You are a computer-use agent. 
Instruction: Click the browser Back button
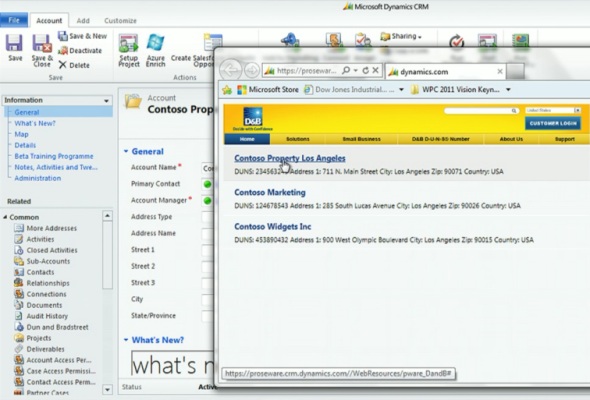pos(230,70)
